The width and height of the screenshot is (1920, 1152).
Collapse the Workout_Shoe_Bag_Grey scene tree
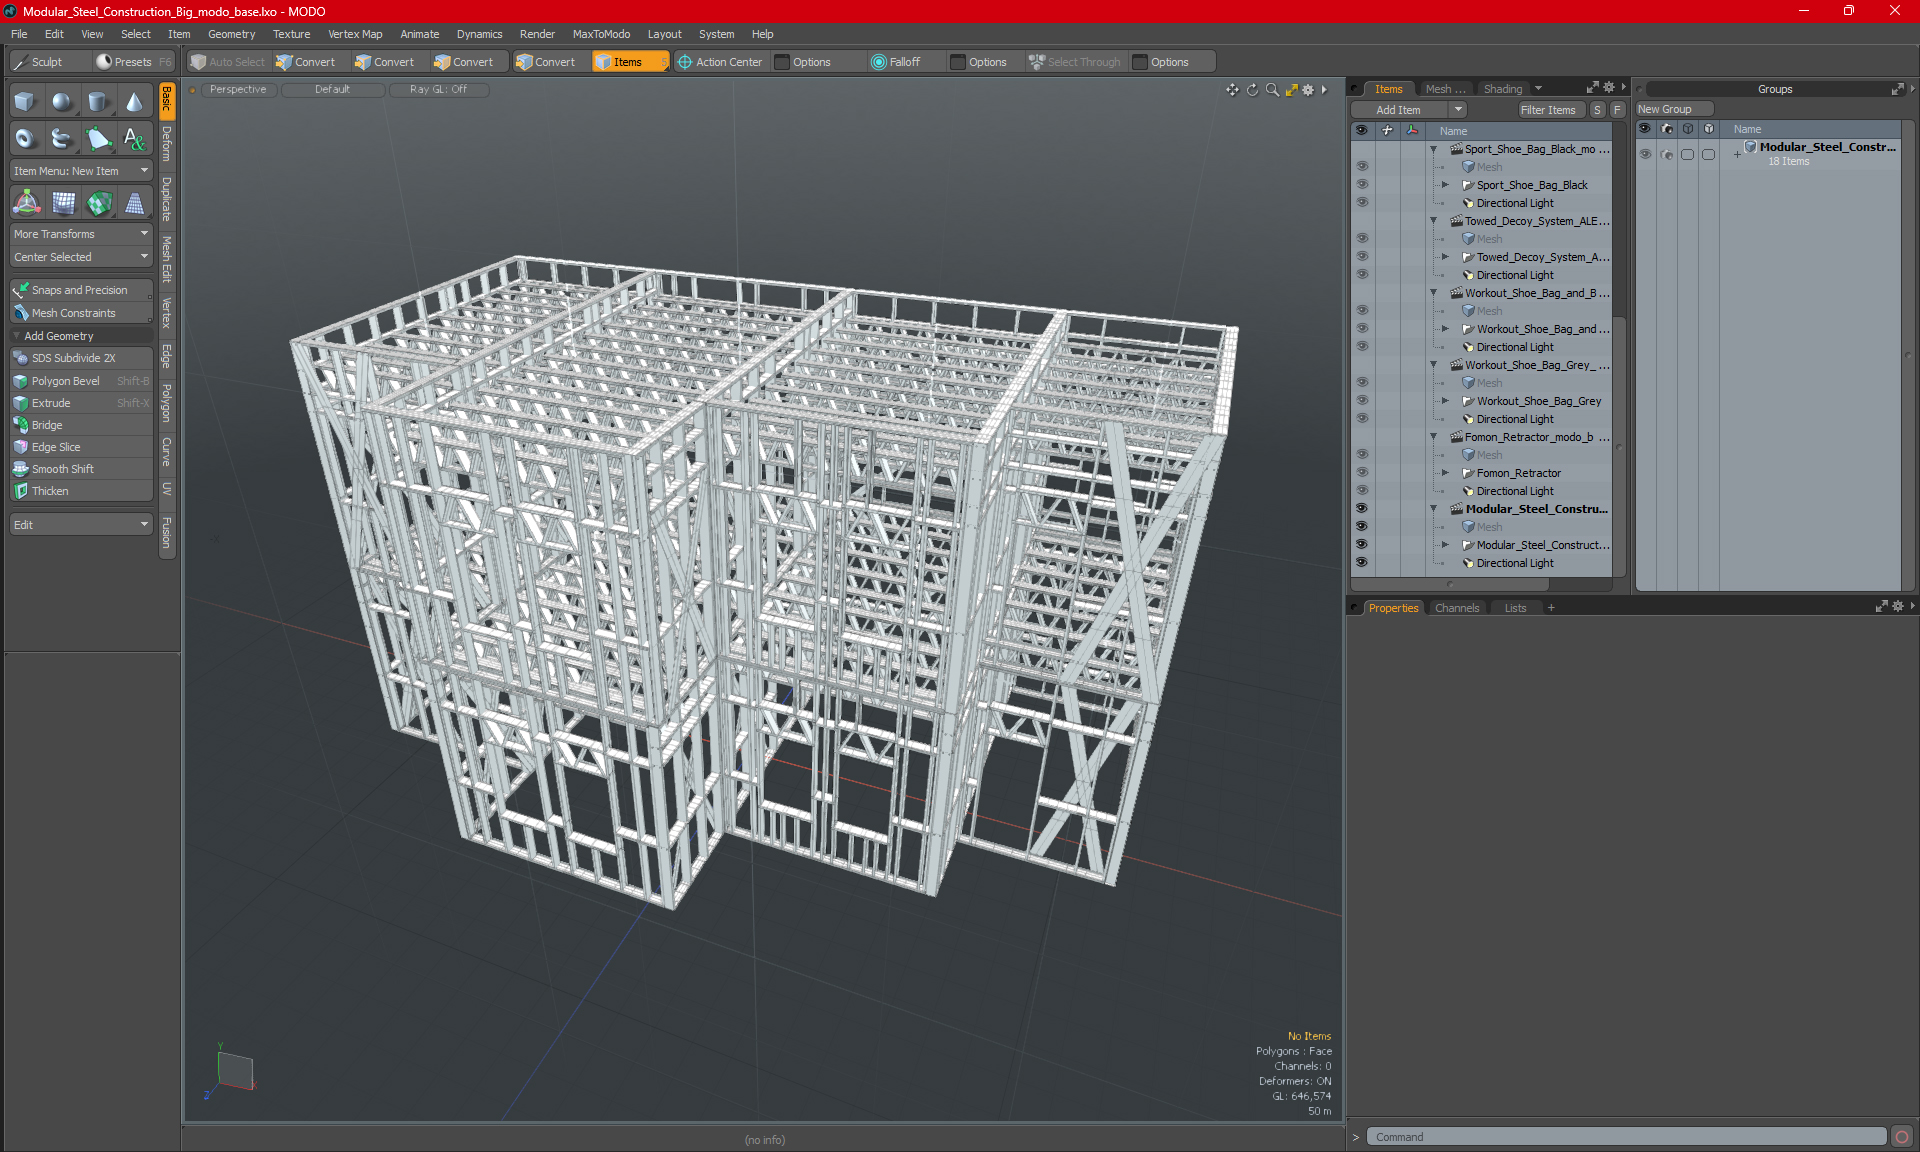1433,365
